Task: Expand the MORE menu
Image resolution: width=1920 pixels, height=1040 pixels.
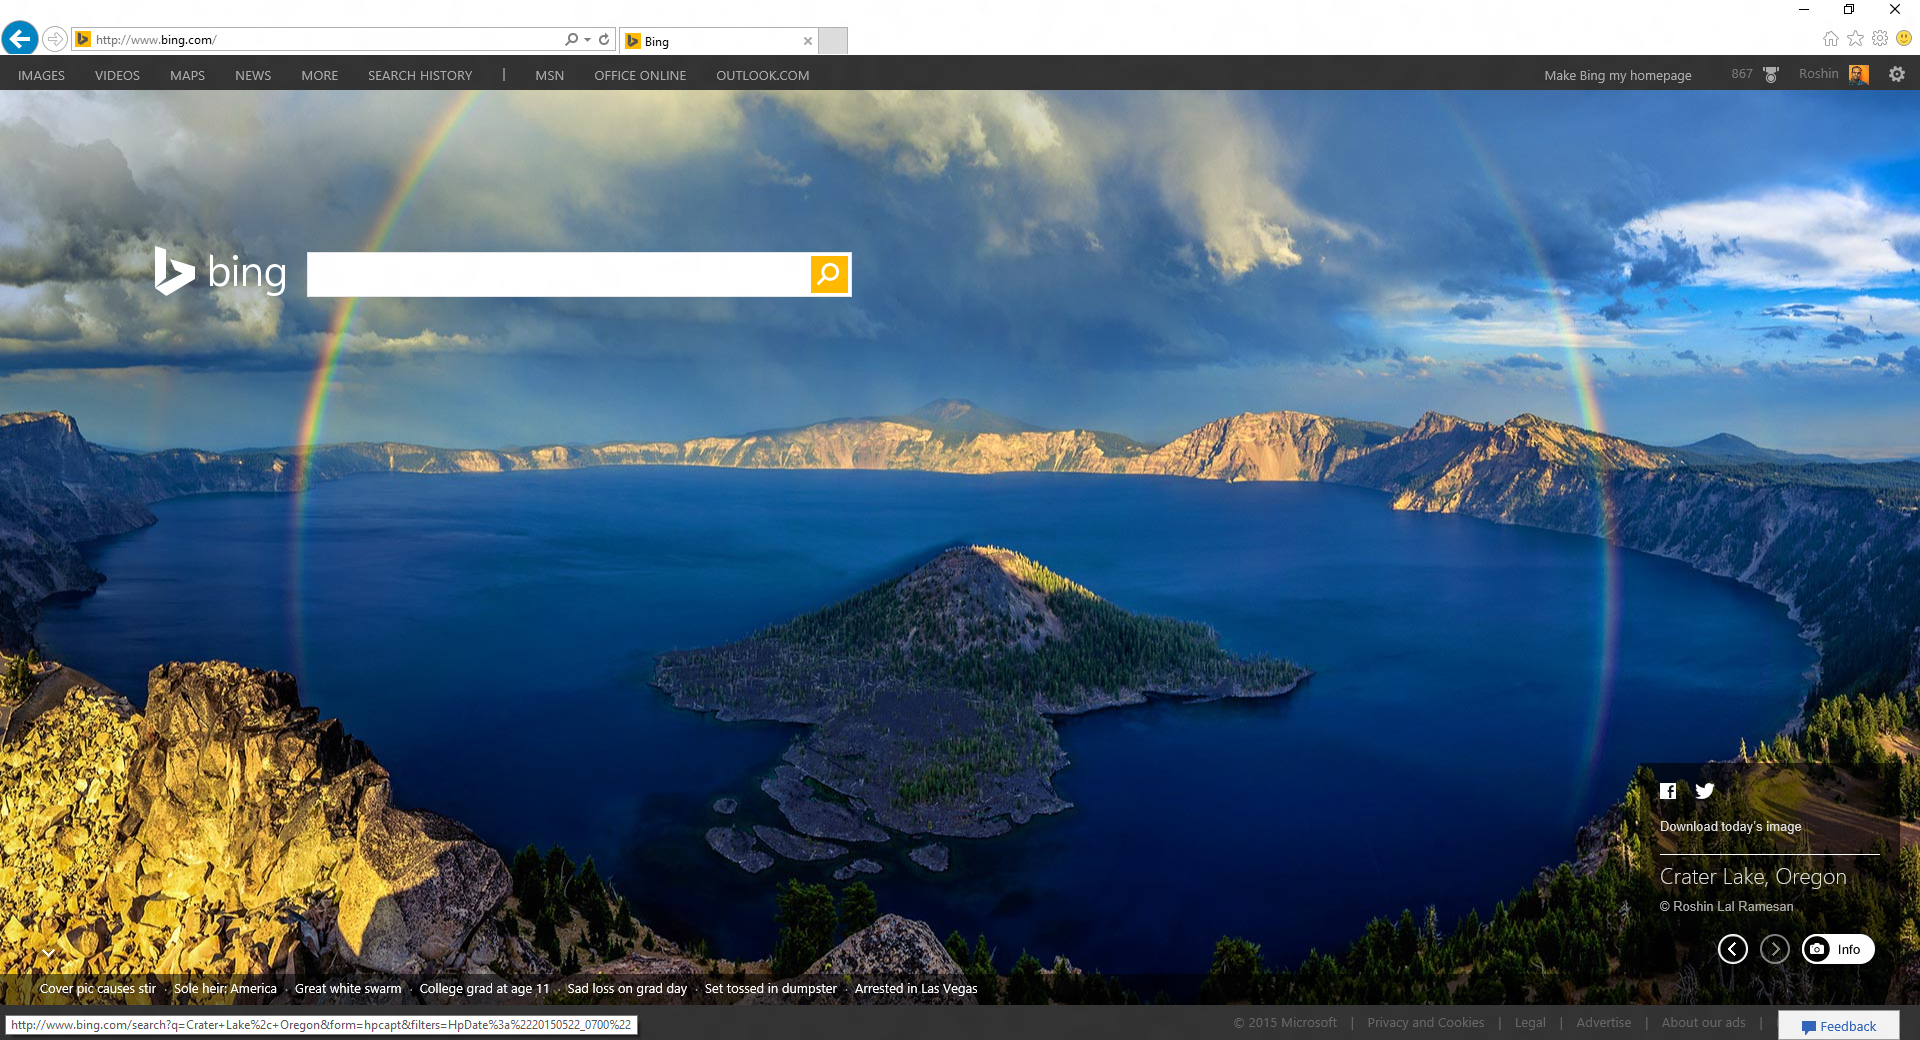Action: 320,75
